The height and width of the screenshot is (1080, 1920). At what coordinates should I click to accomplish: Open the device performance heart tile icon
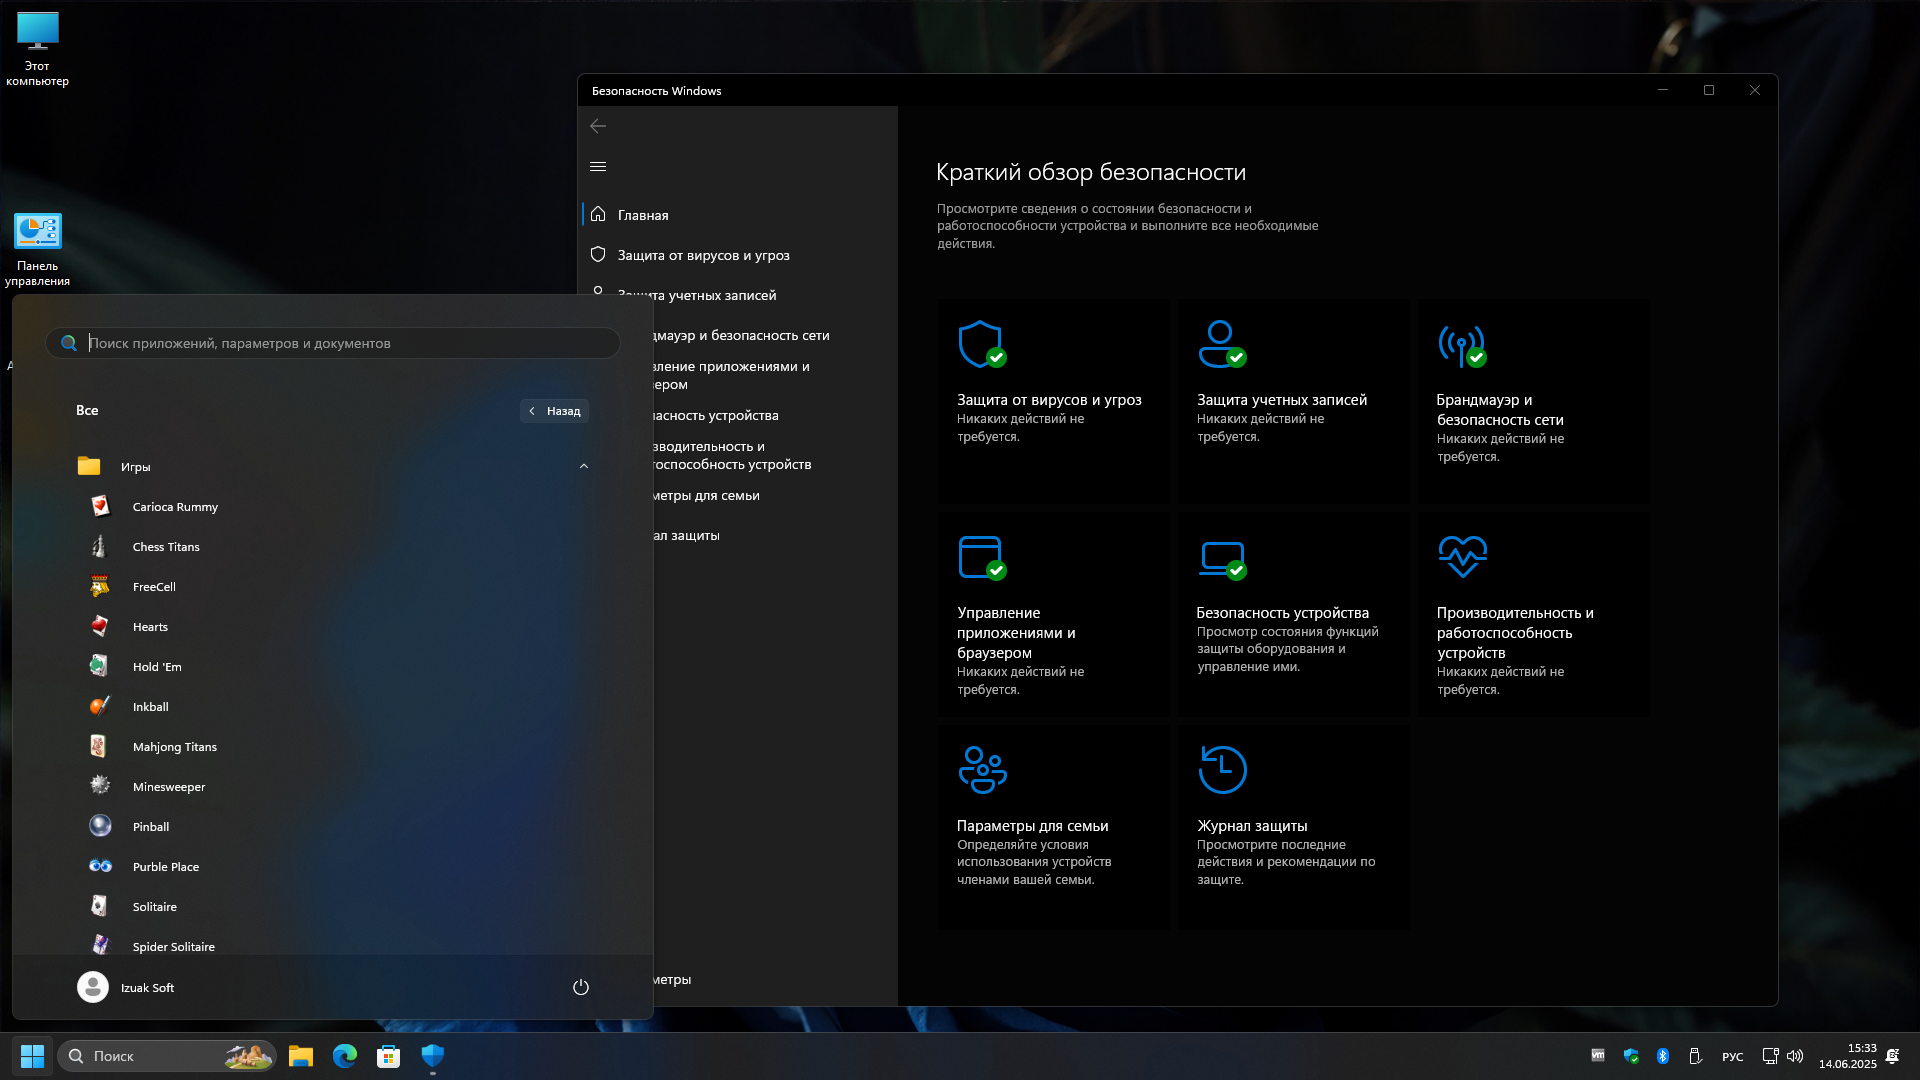click(x=1462, y=557)
